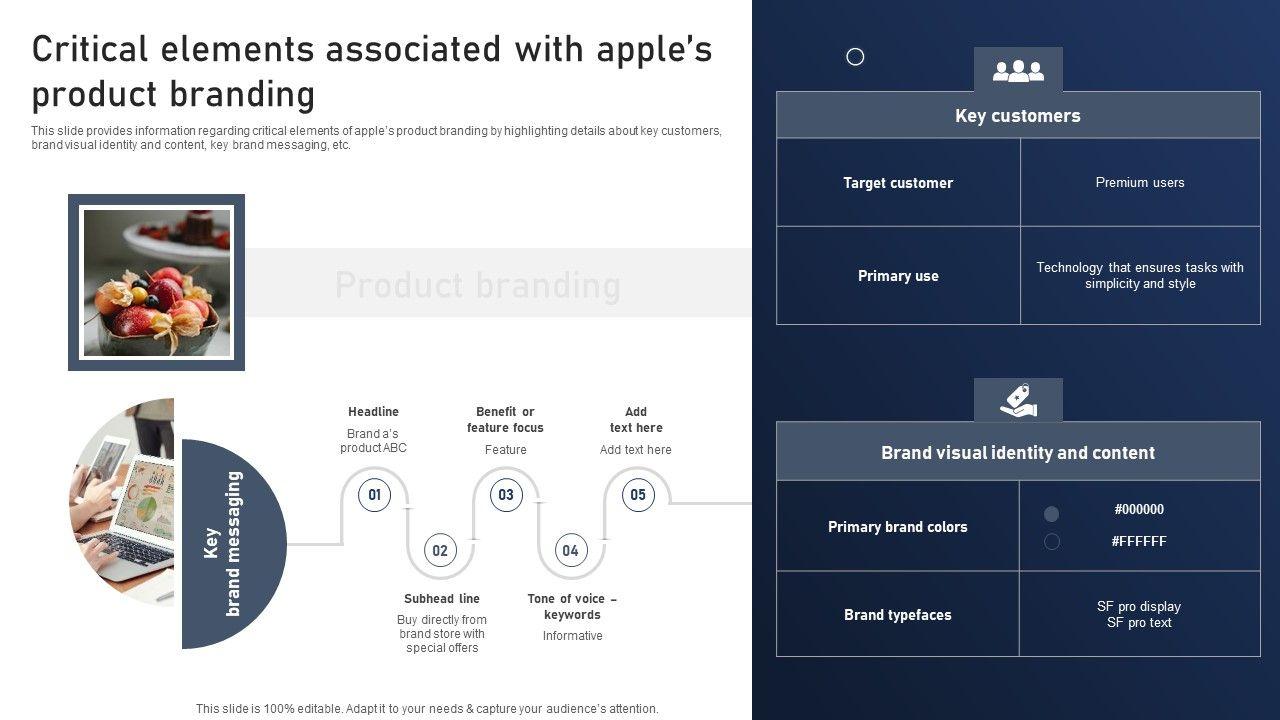
Task: Select step circle 04
Action: point(570,550)
